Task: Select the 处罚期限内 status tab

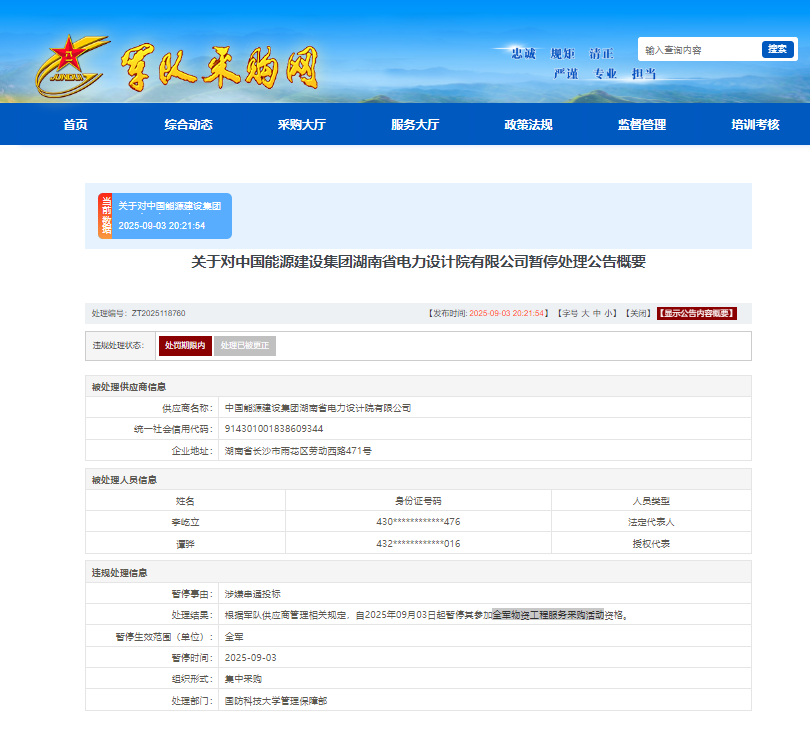Action: 185,346
